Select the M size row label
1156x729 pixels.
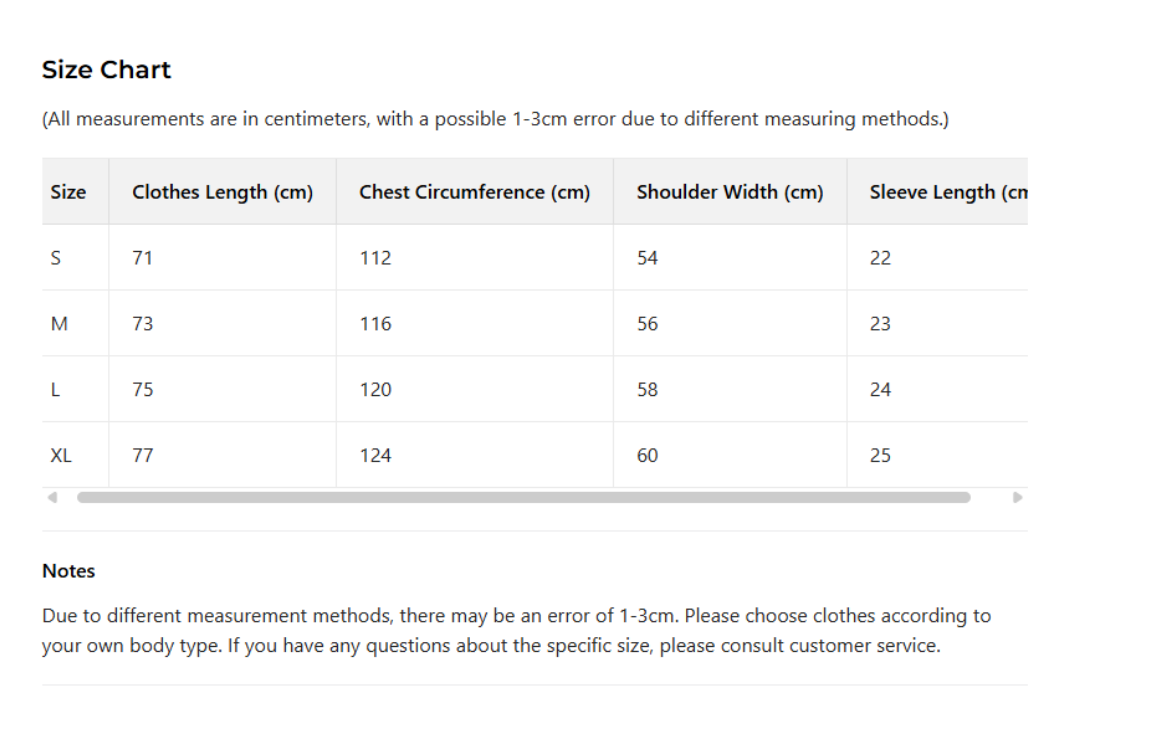tap(59, 324)
